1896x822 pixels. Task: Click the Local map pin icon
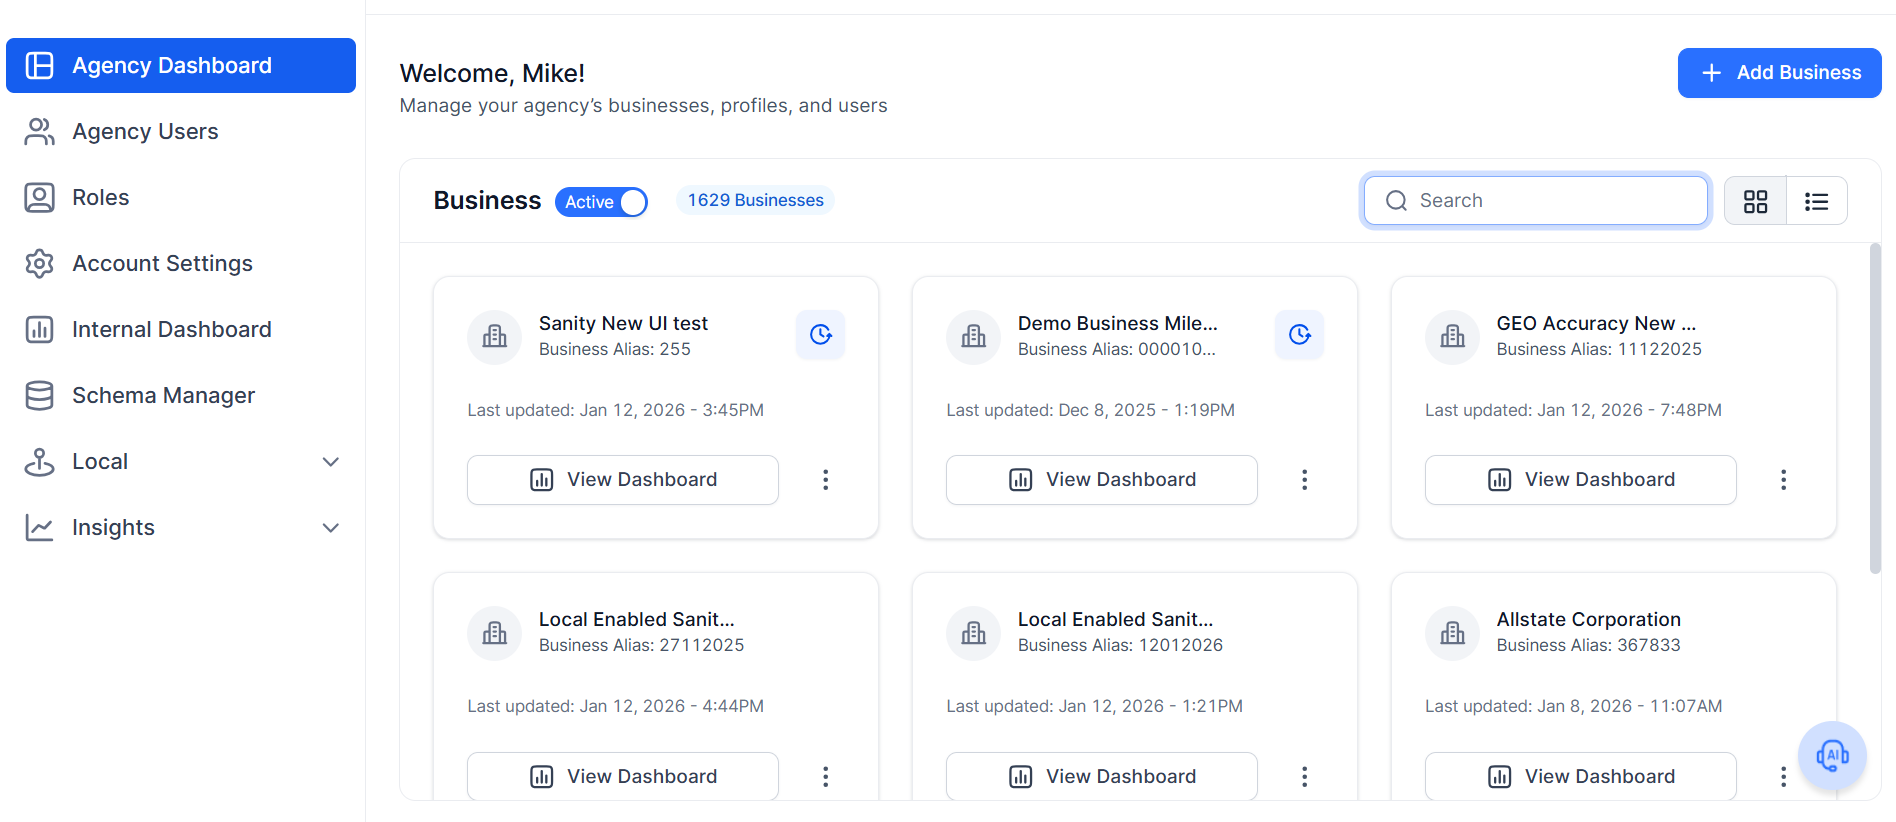39,461
